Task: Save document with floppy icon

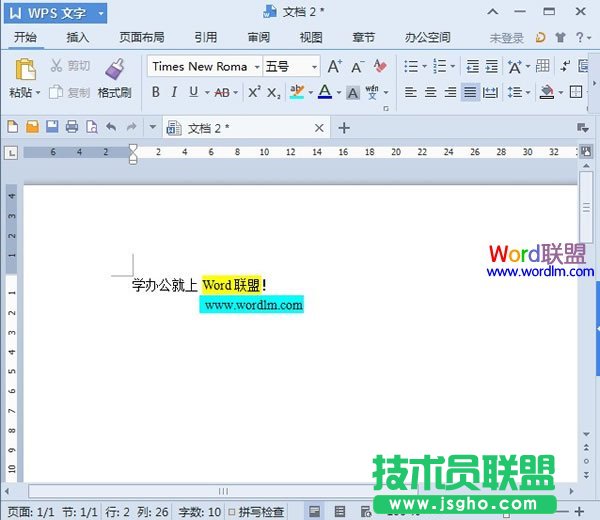Action: 52,127
